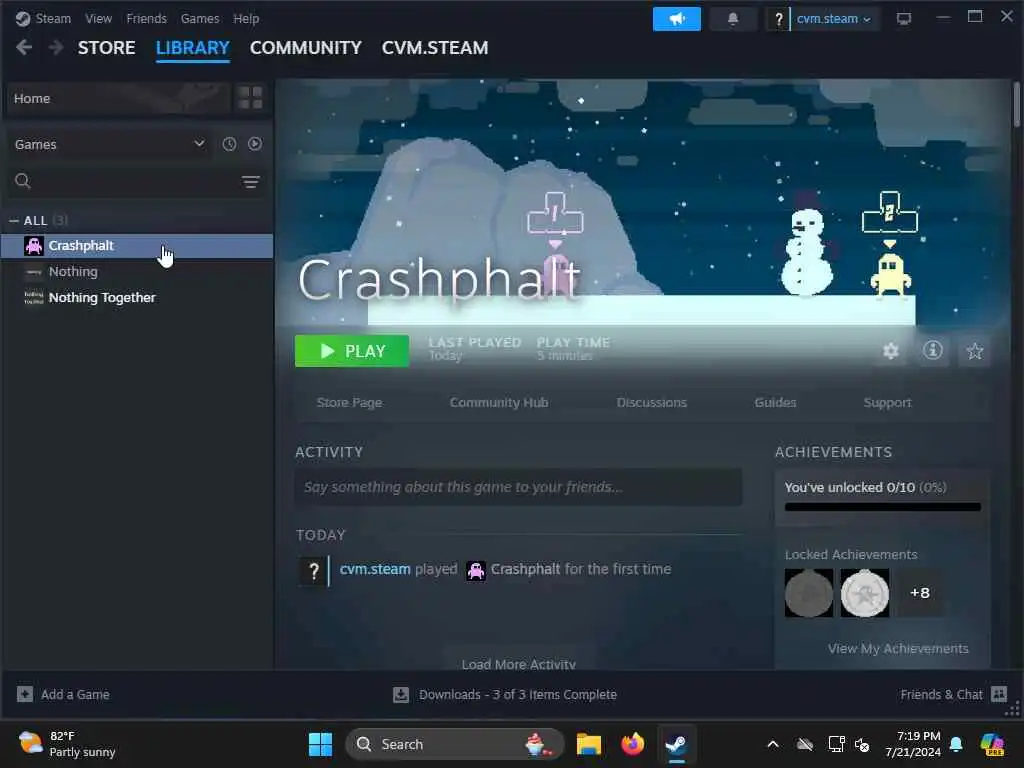The height and width of the screenshot is (768, 1024).
Task: Add Crashphalt to favorites star
Action: [974, 351]
